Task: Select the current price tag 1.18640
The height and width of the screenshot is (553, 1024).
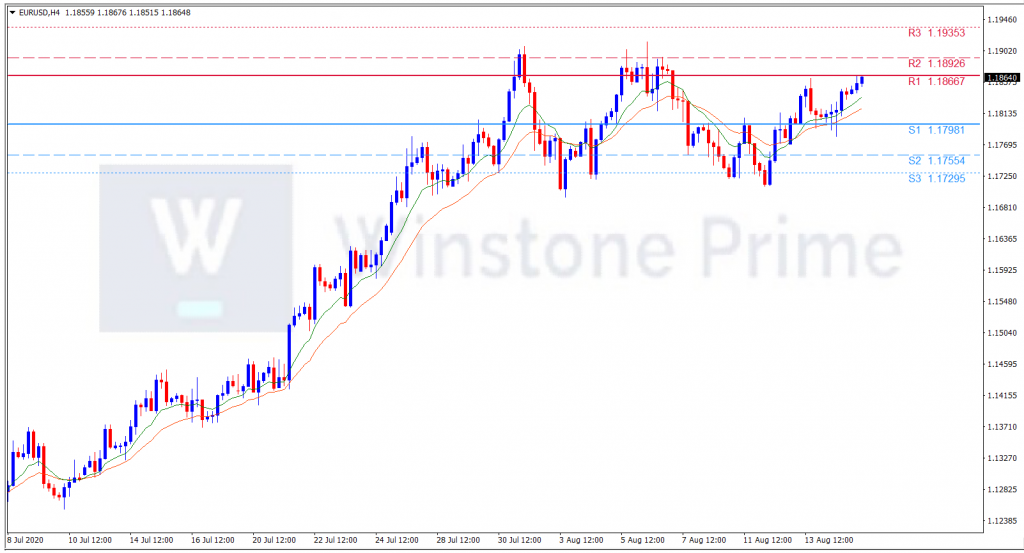Action: 1000,78
